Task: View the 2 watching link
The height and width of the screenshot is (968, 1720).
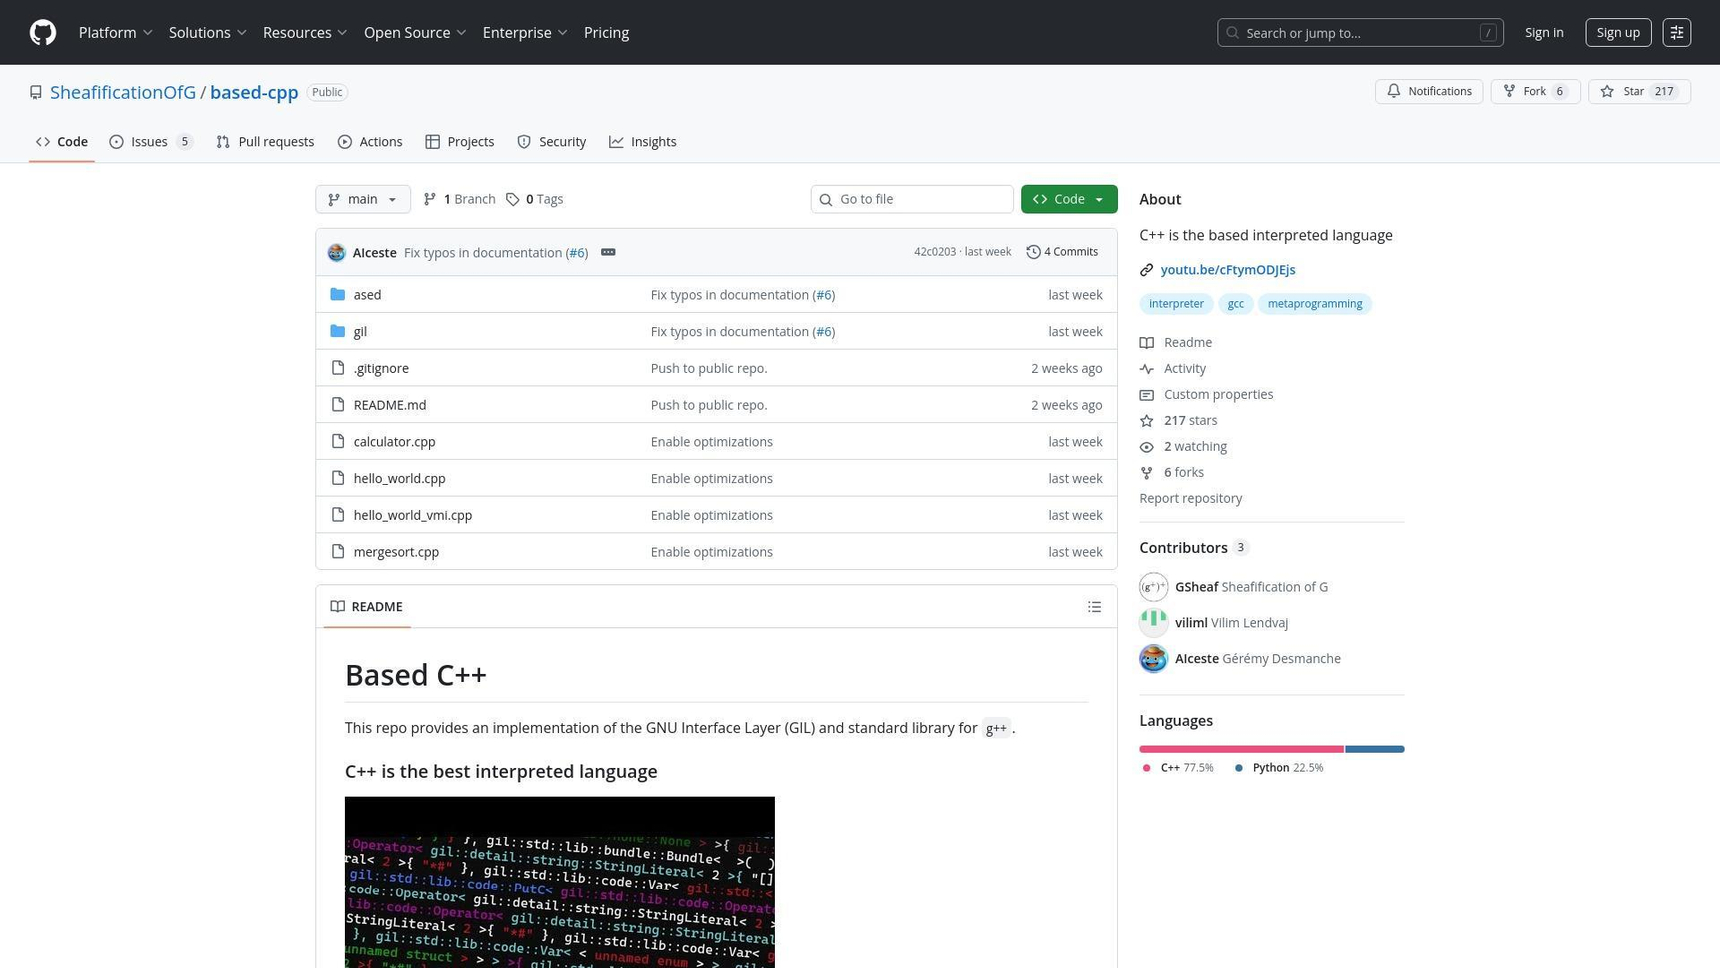Action: click(x=1184, y=447)
